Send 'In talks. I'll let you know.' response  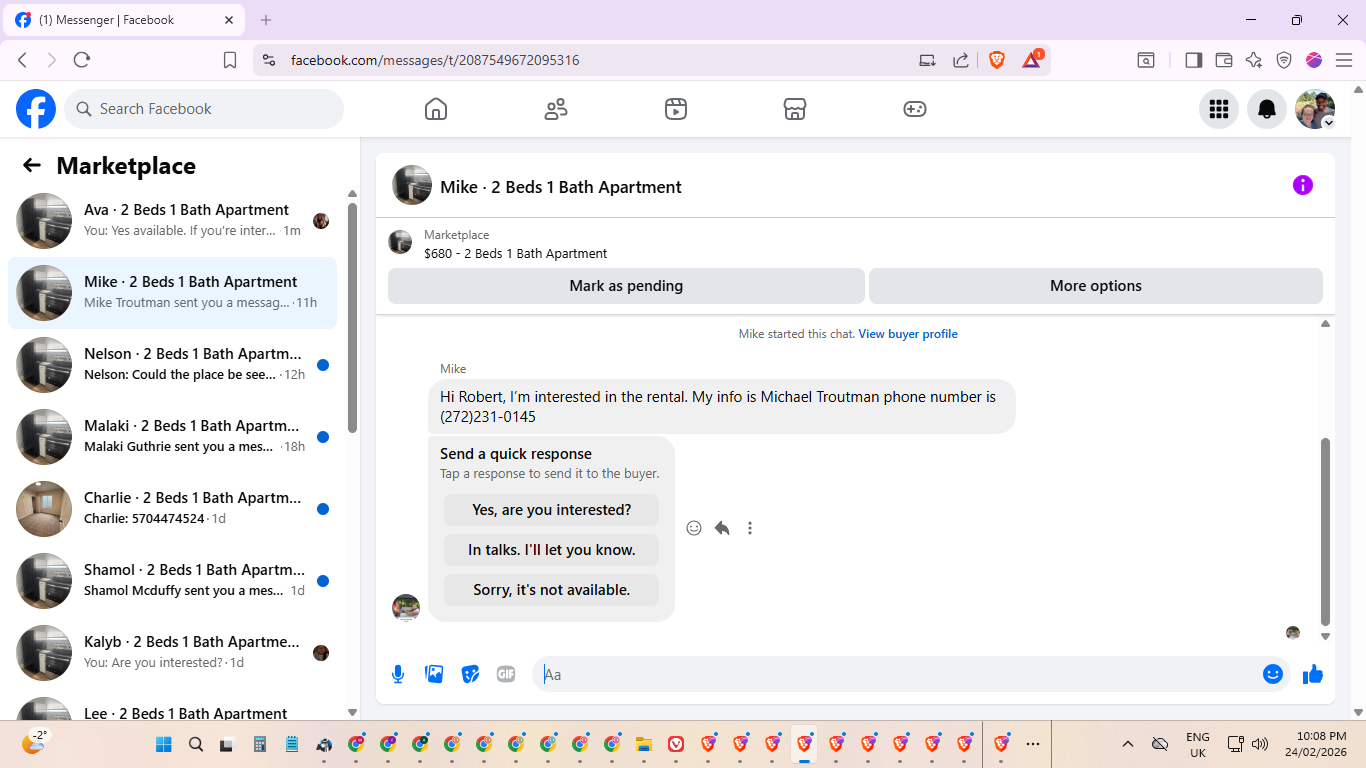pyautogui.click(x=552, y=550)
